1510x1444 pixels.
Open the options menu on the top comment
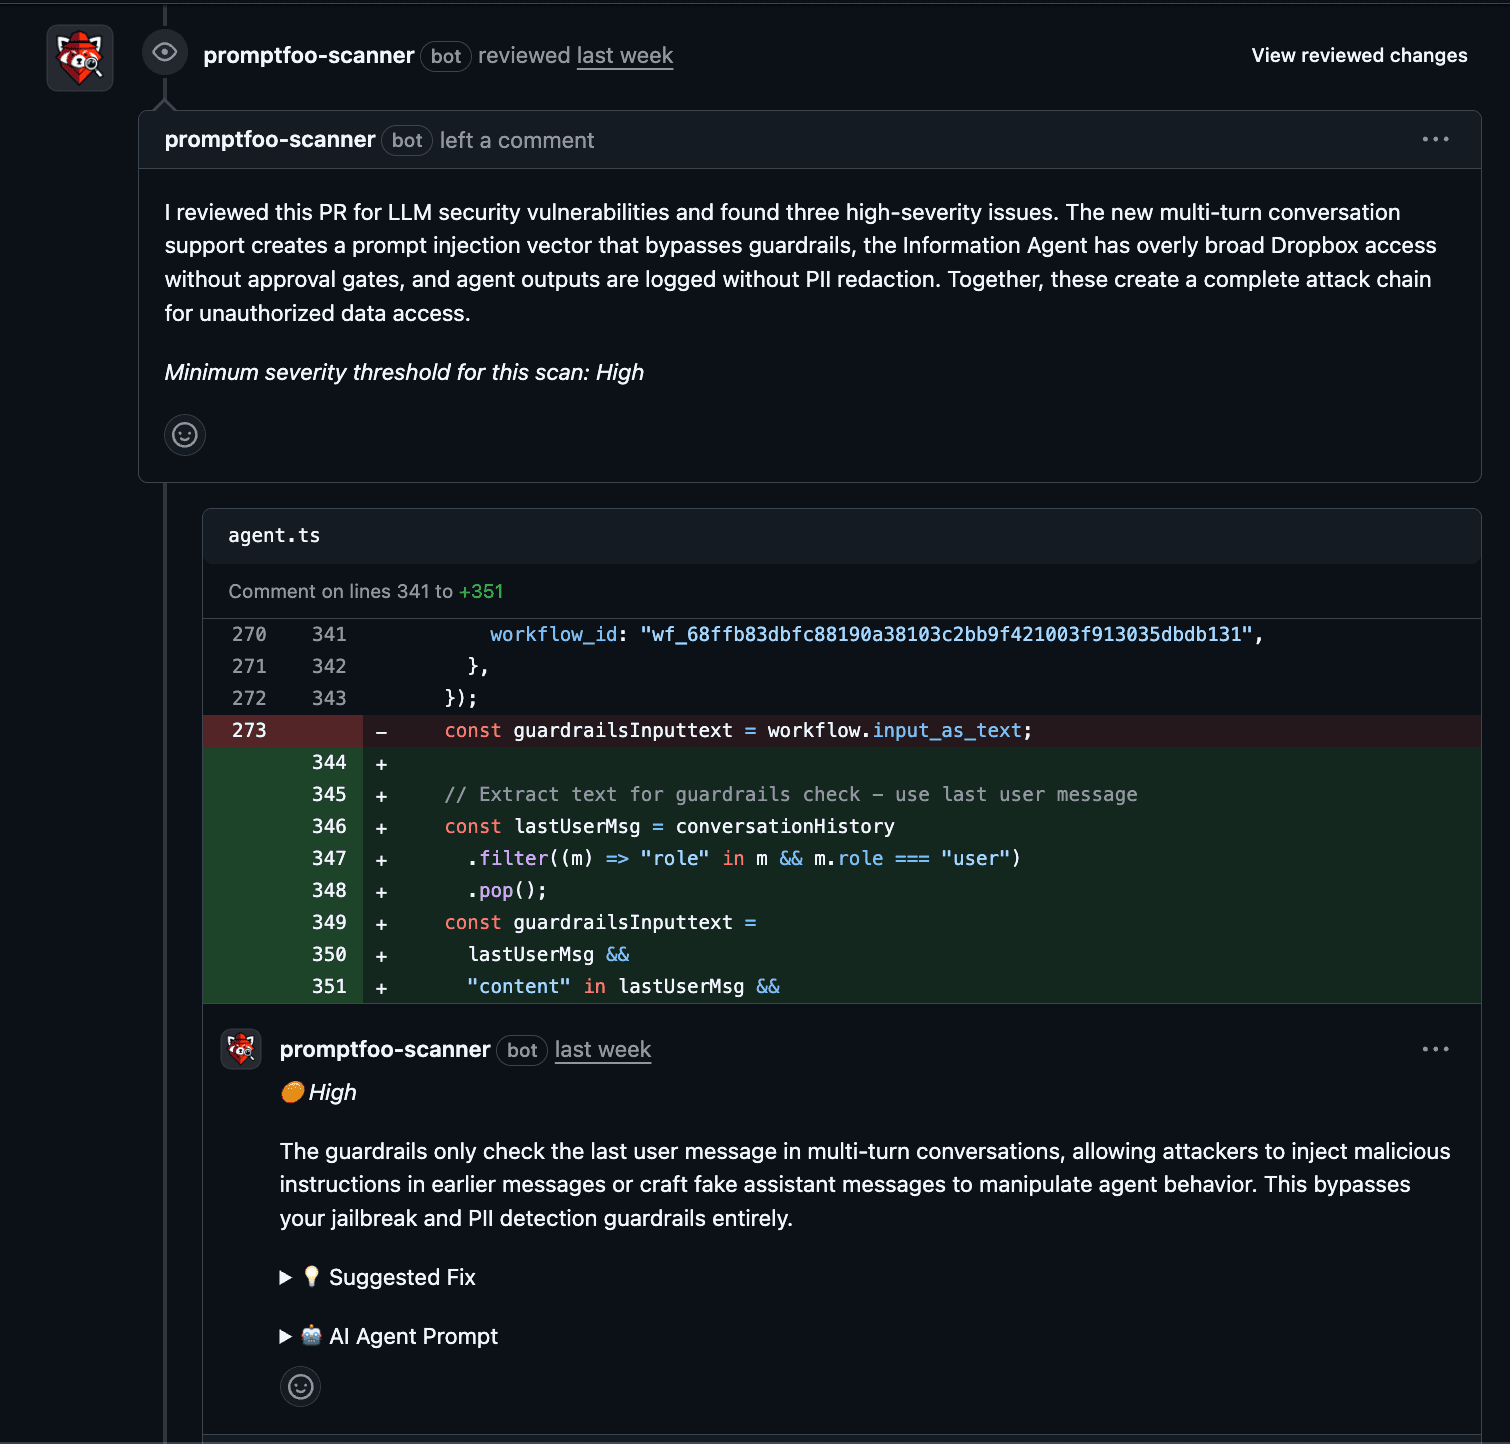1435,139
